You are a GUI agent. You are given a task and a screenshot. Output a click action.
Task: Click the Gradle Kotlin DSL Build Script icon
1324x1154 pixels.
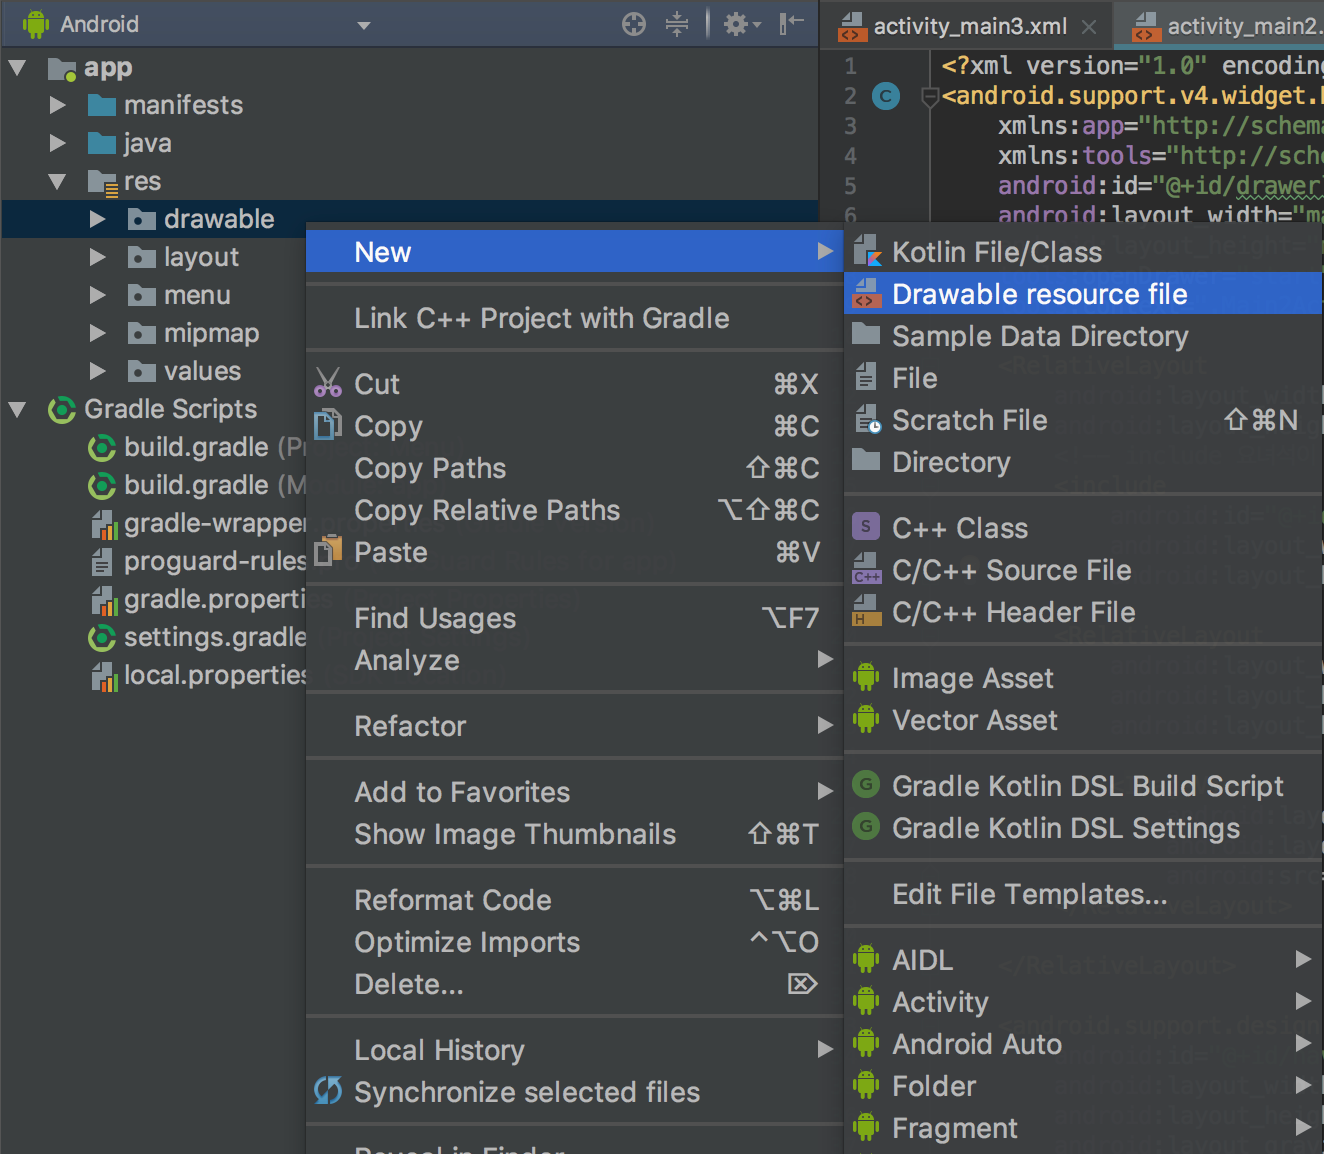(866, 784)
